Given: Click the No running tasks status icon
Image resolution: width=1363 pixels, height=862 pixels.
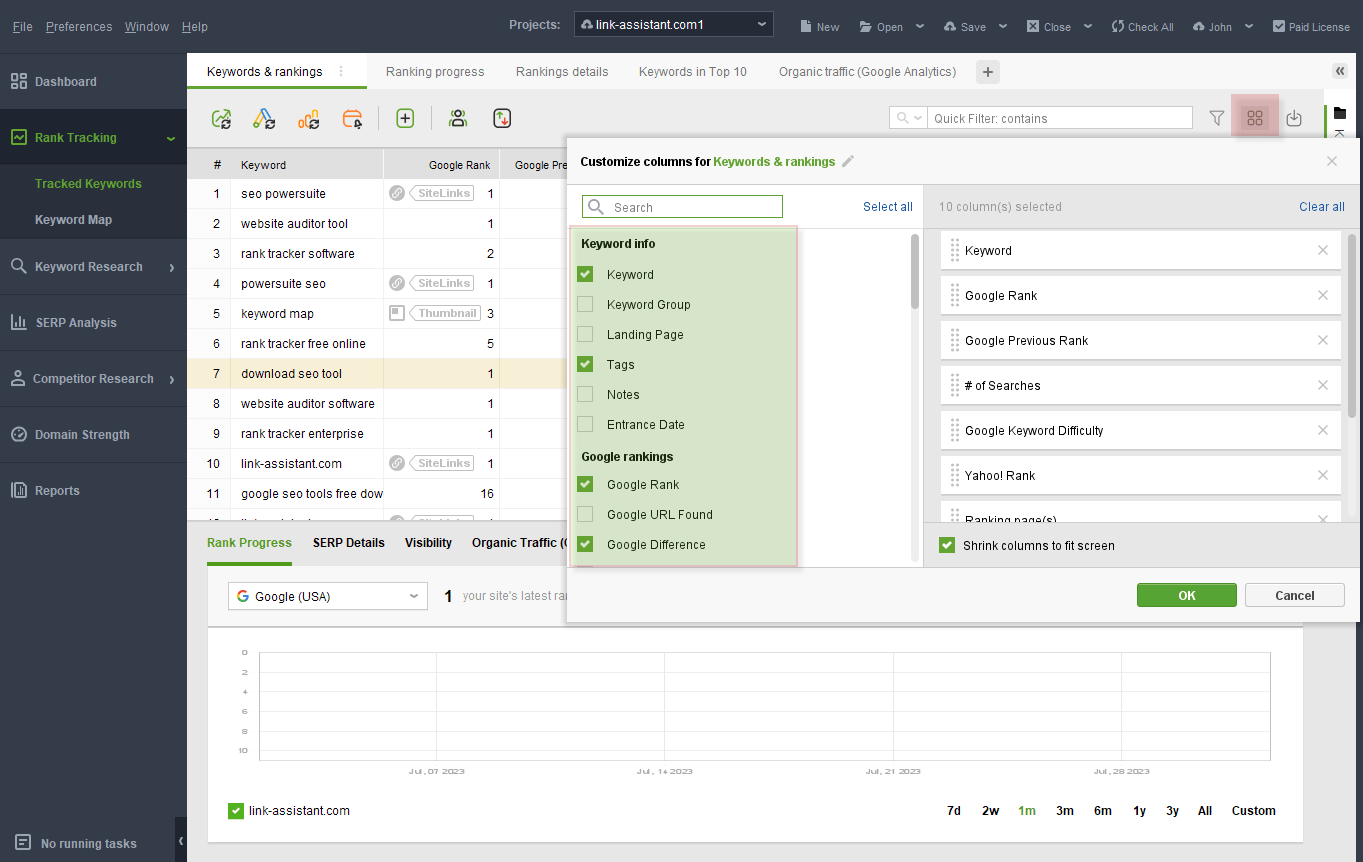Looking at the screenshot, I should [22, 843].
